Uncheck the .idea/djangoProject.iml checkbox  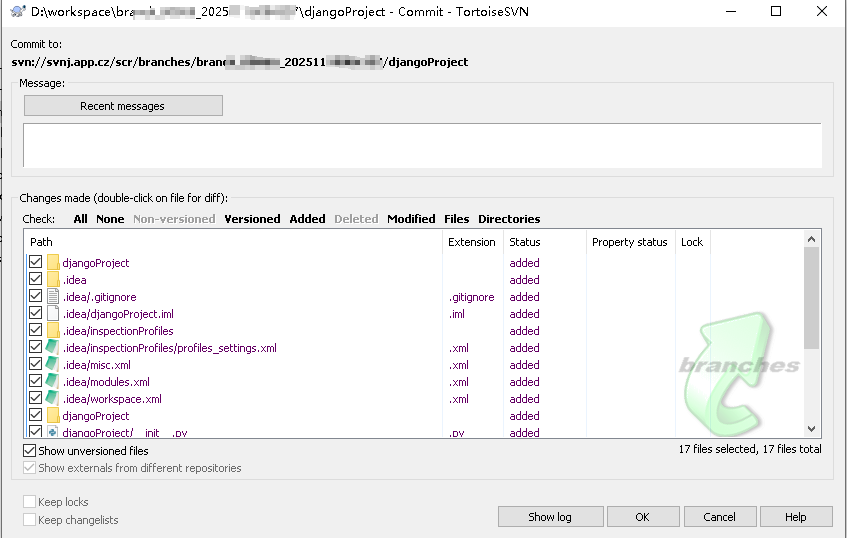pos(36,313)
